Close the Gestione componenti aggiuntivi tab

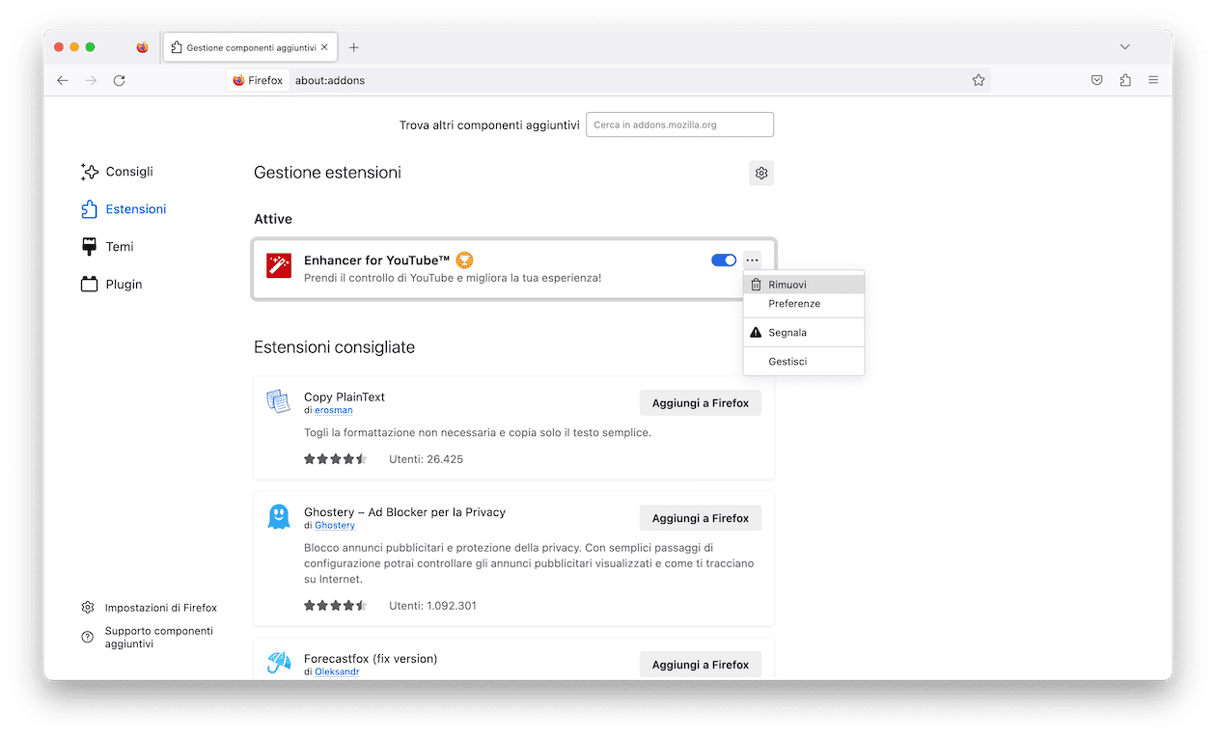point(324,47)
